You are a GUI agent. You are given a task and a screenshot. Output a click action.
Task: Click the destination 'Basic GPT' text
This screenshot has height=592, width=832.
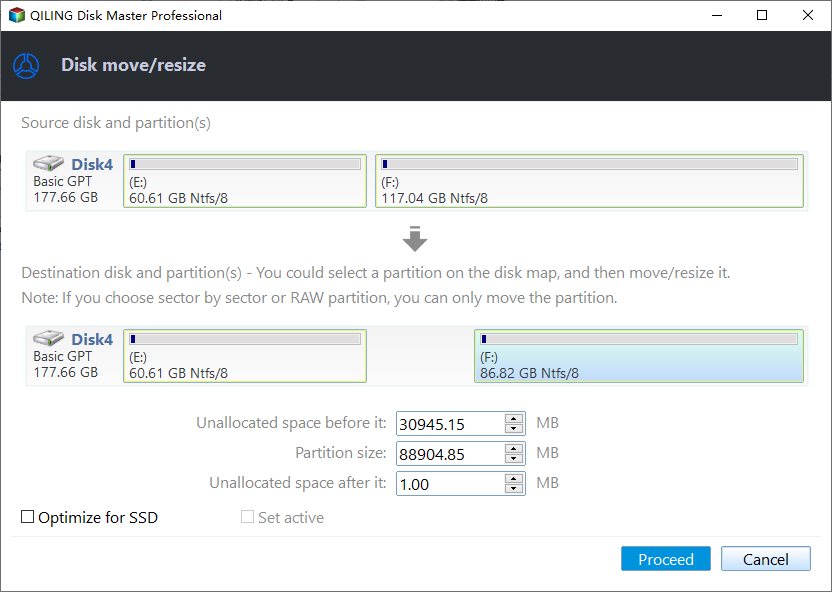tap(63, 356)
